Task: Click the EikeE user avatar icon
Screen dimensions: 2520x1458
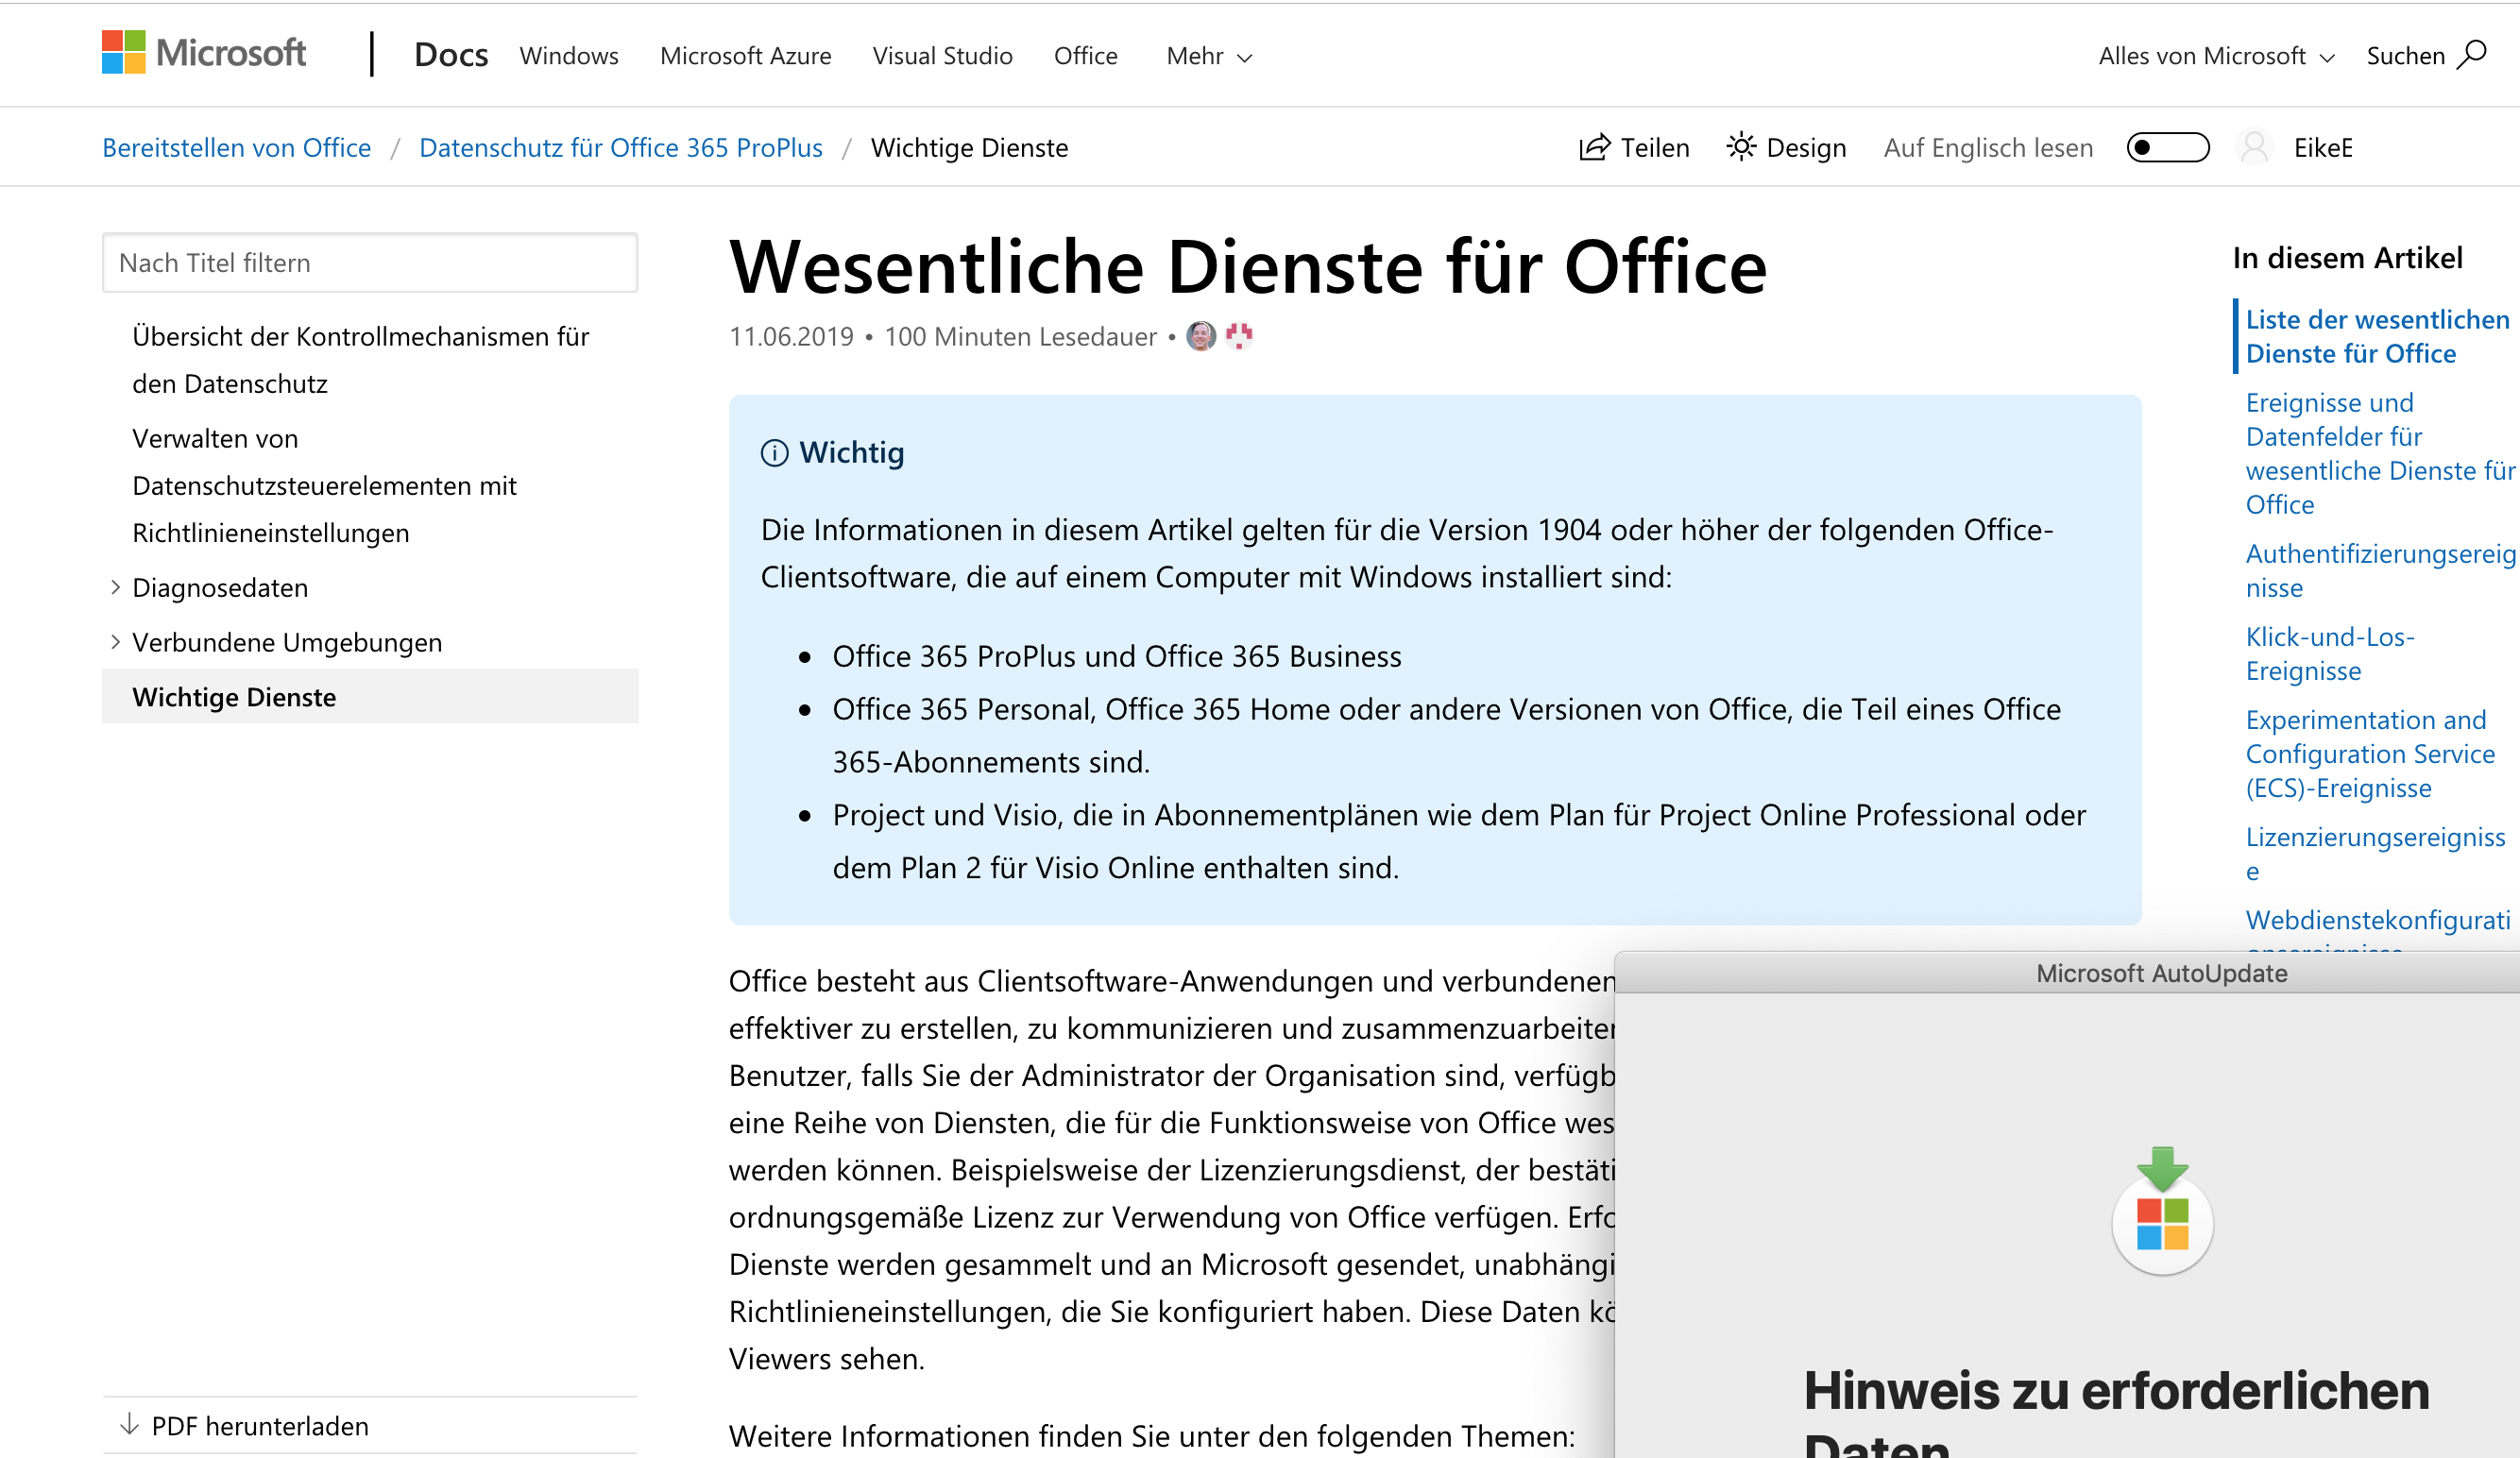Action: (x=2254, y=148)
